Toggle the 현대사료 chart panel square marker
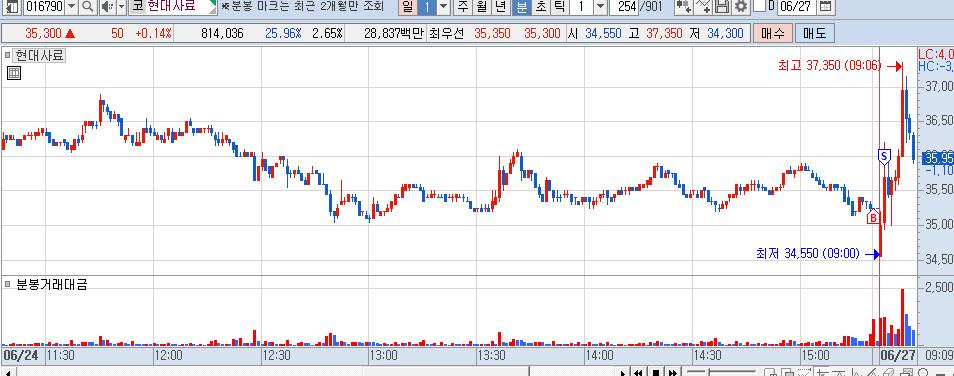Screen dimensions: 954x376 pyautogui.click(x=8, y=56)
